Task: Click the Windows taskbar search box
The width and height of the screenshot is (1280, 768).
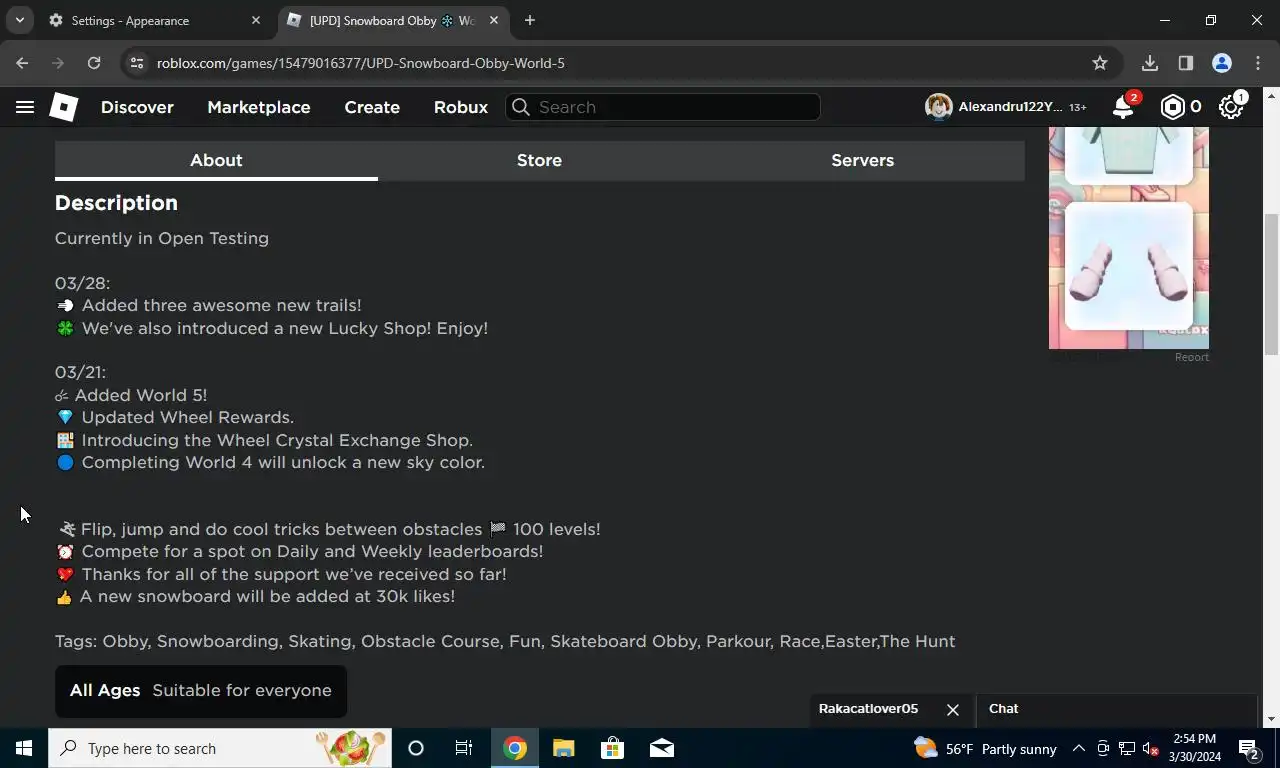Action: (220, 748)
